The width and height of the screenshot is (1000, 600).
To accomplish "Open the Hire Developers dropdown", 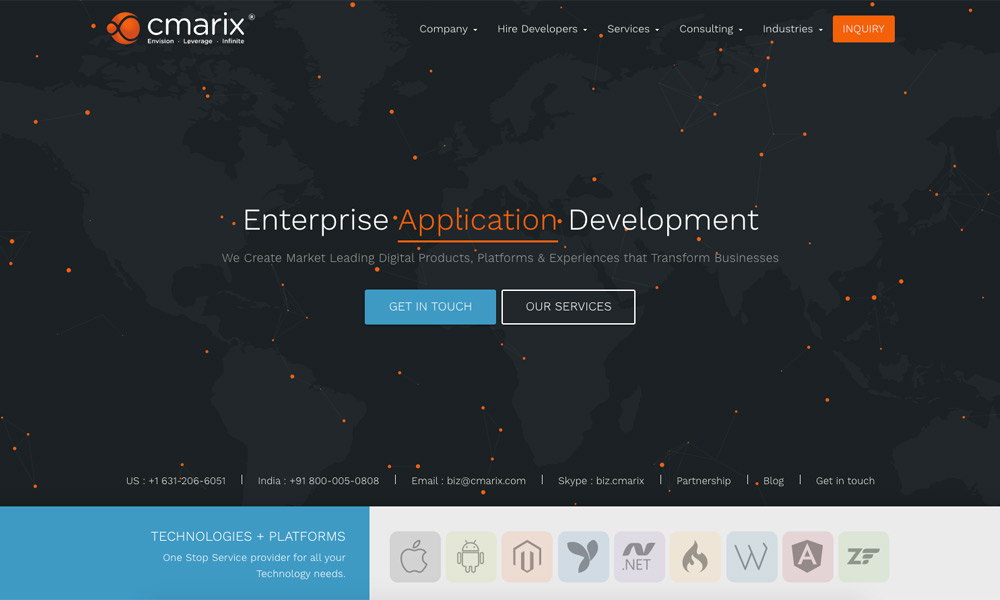I will click(x=542, y=29).
